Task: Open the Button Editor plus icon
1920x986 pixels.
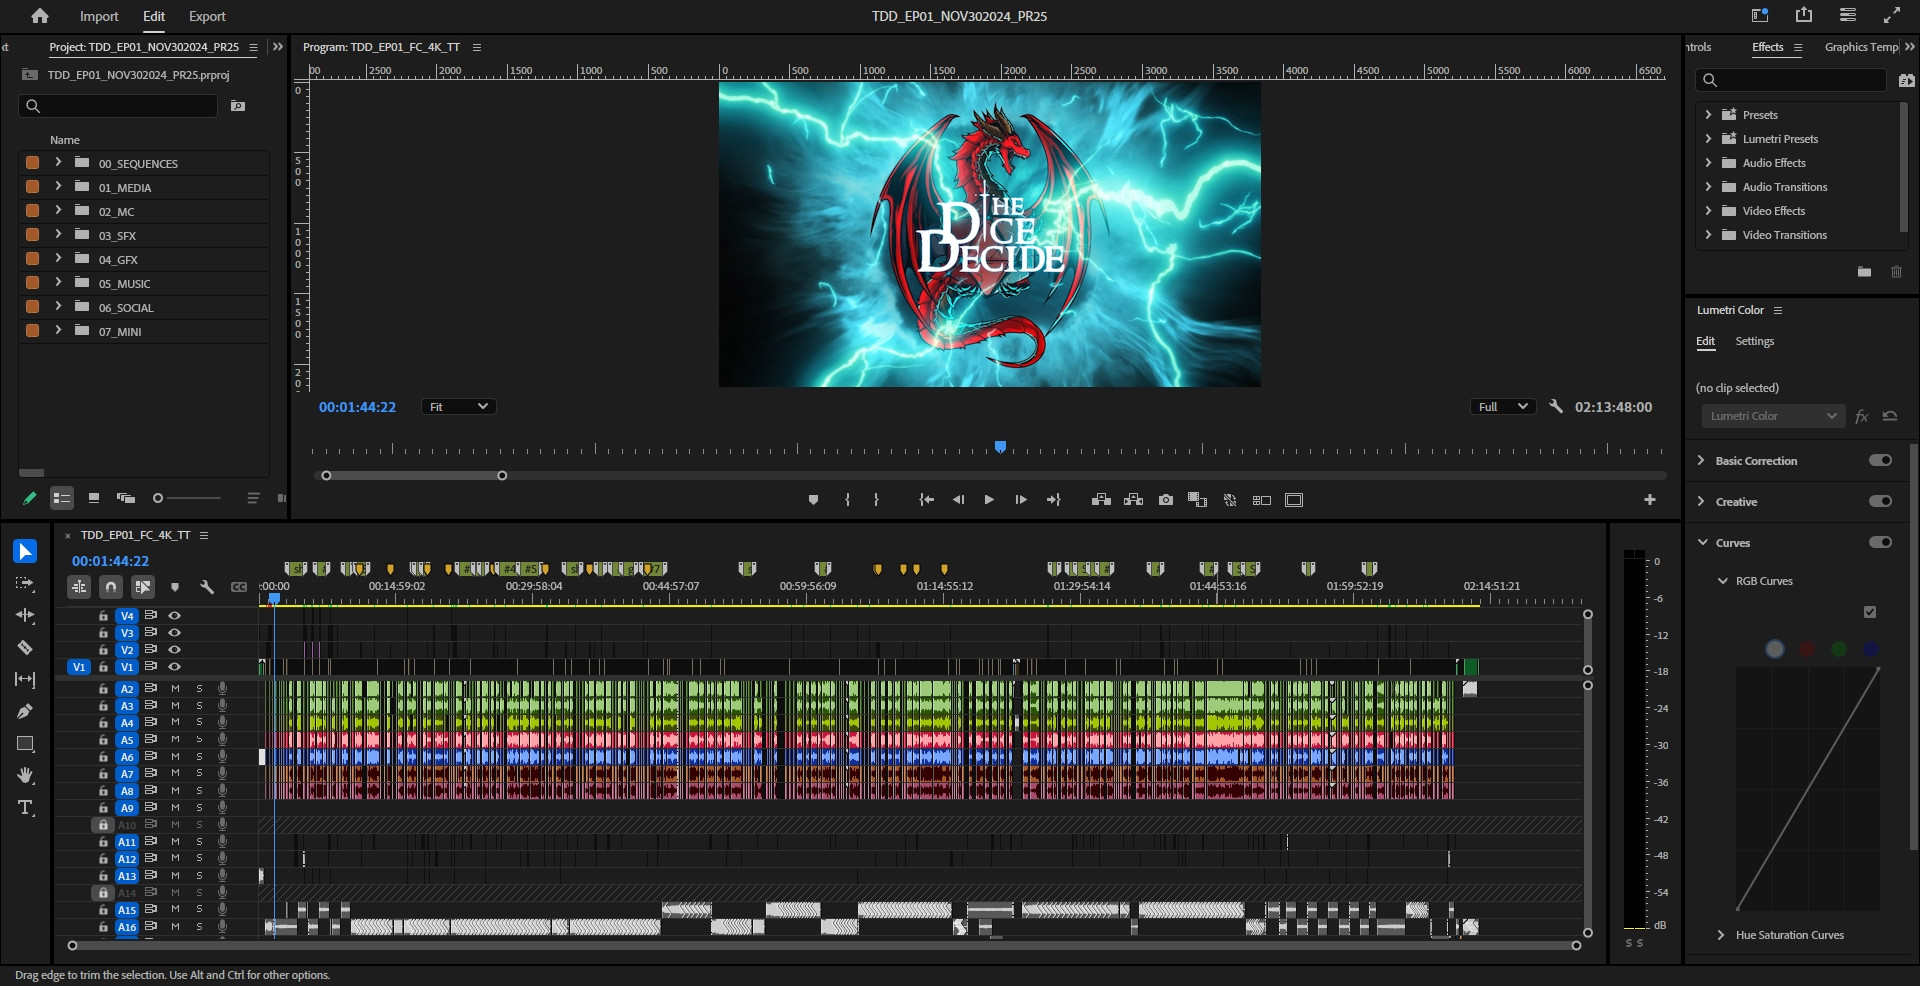Action: click(1650, 500)
